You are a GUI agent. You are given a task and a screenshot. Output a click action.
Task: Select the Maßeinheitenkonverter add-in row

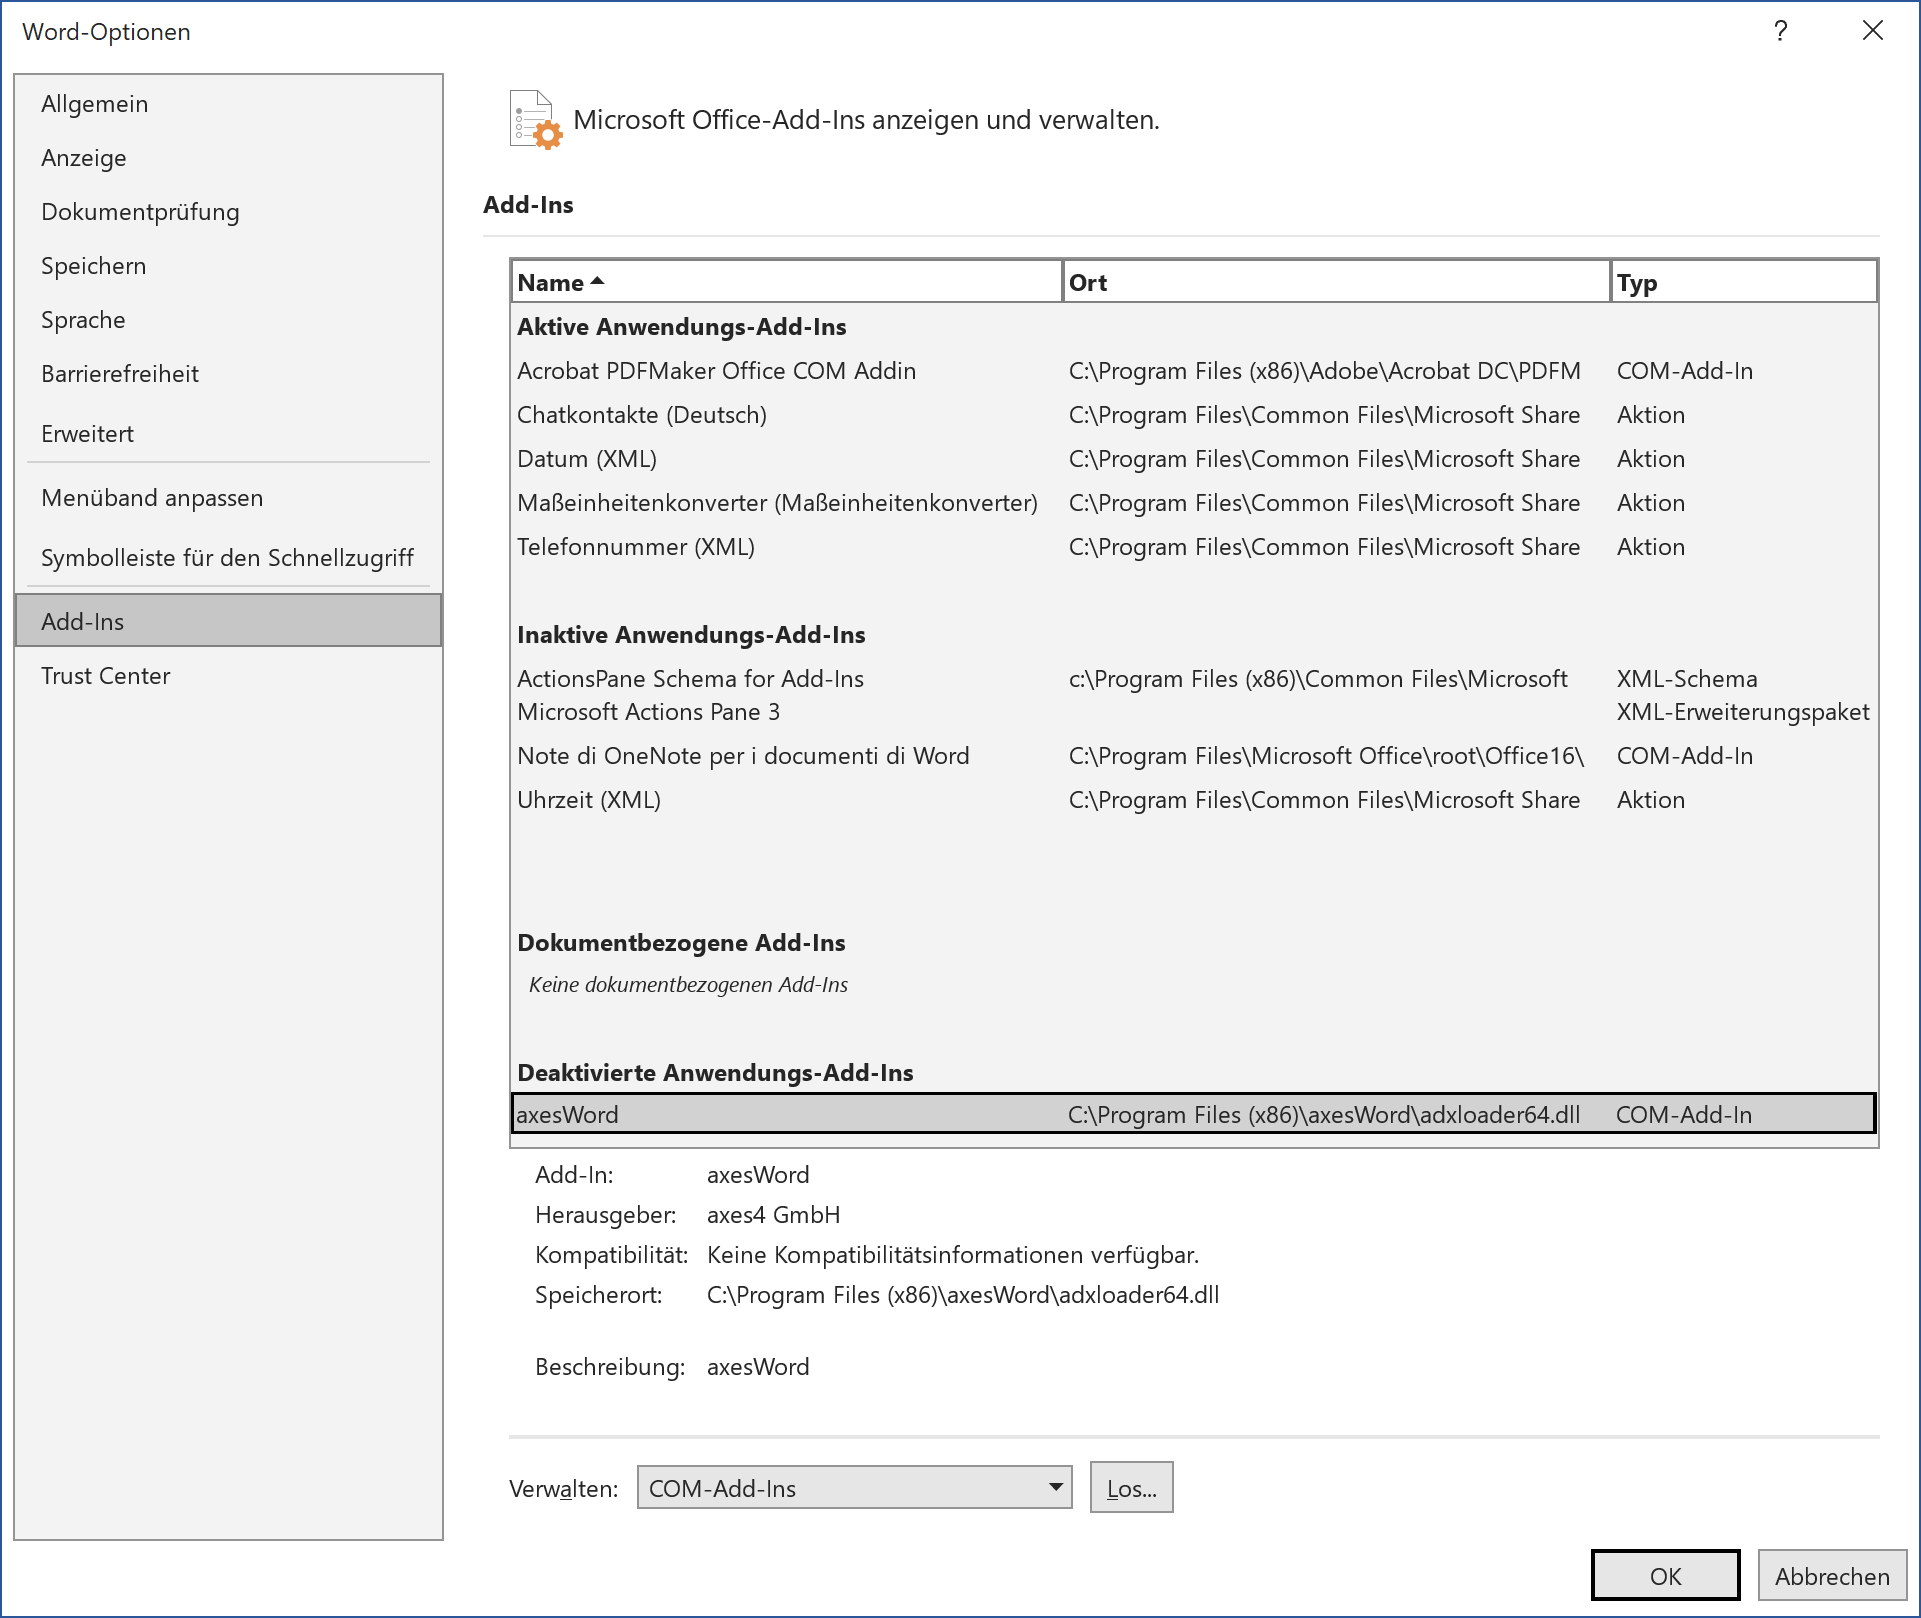(1194, 503)
